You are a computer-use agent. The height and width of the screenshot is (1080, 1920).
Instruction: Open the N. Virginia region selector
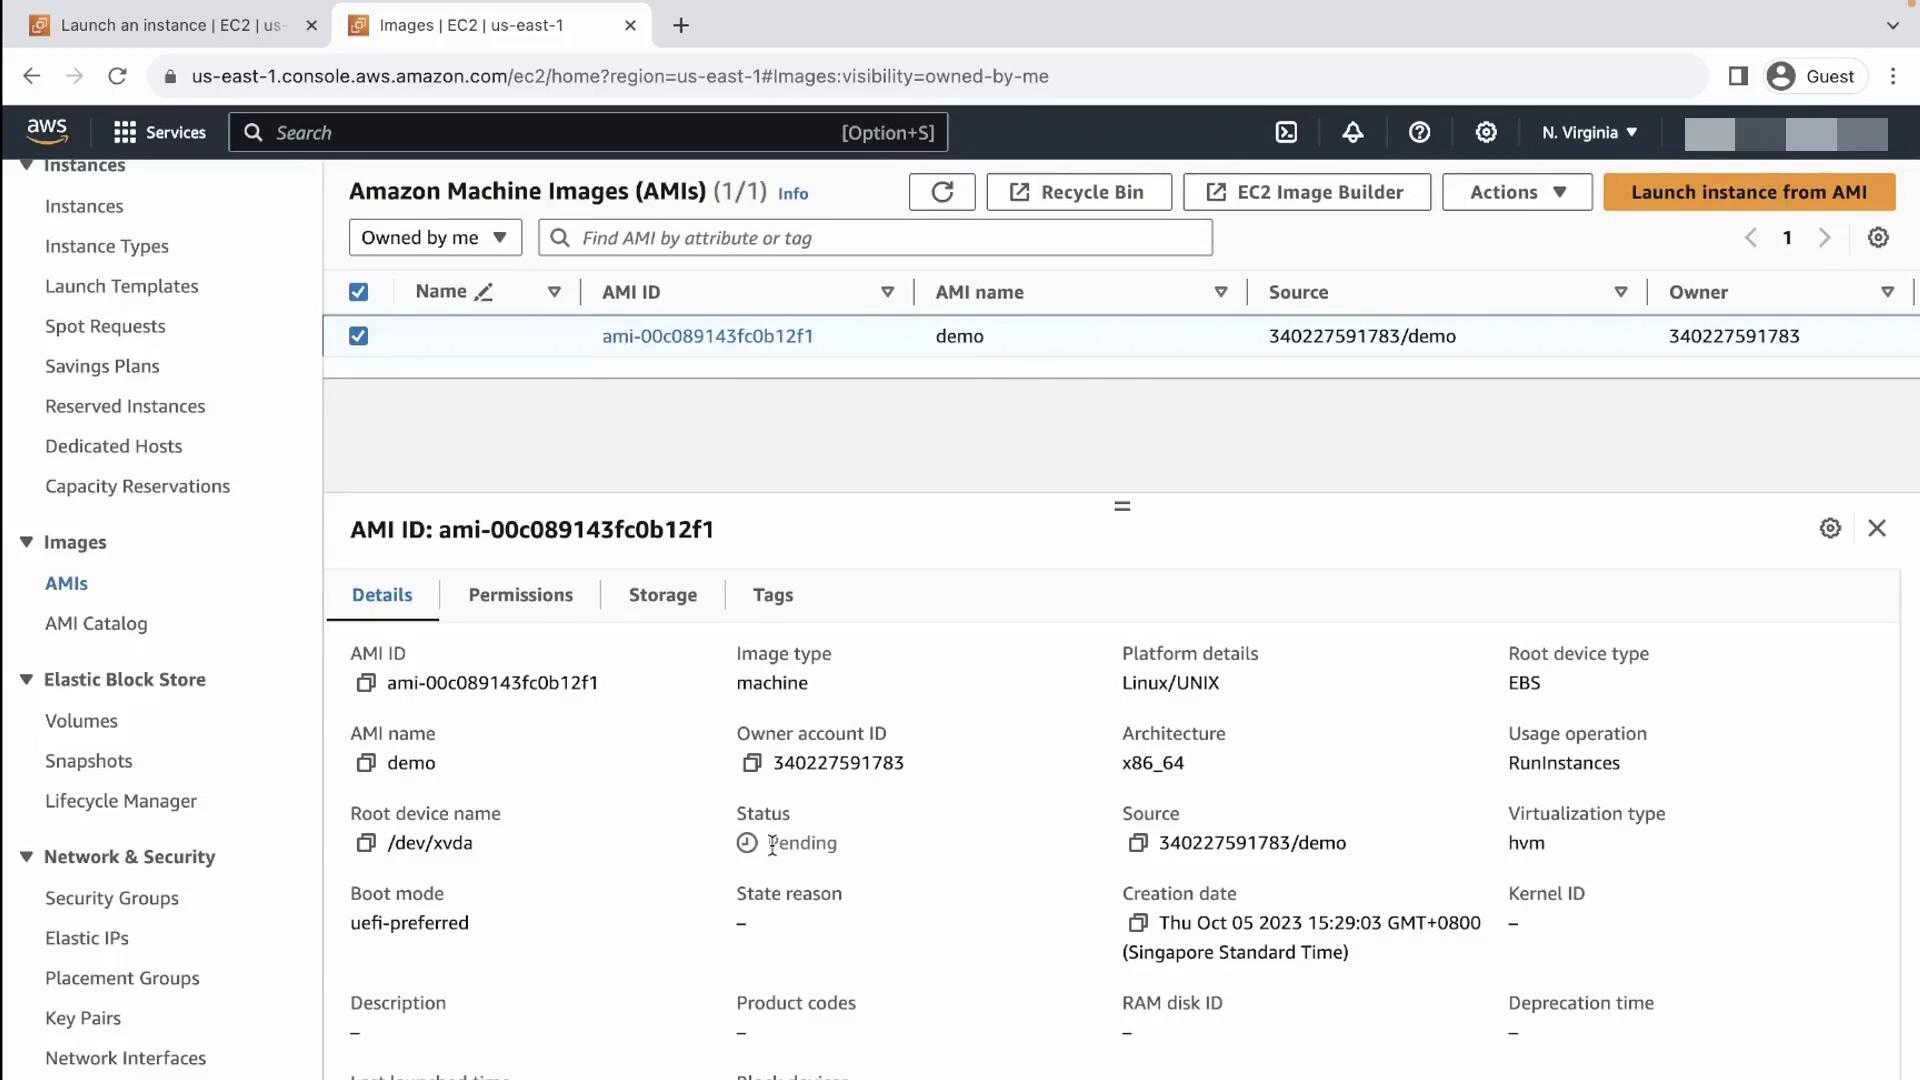point(1589,132)
